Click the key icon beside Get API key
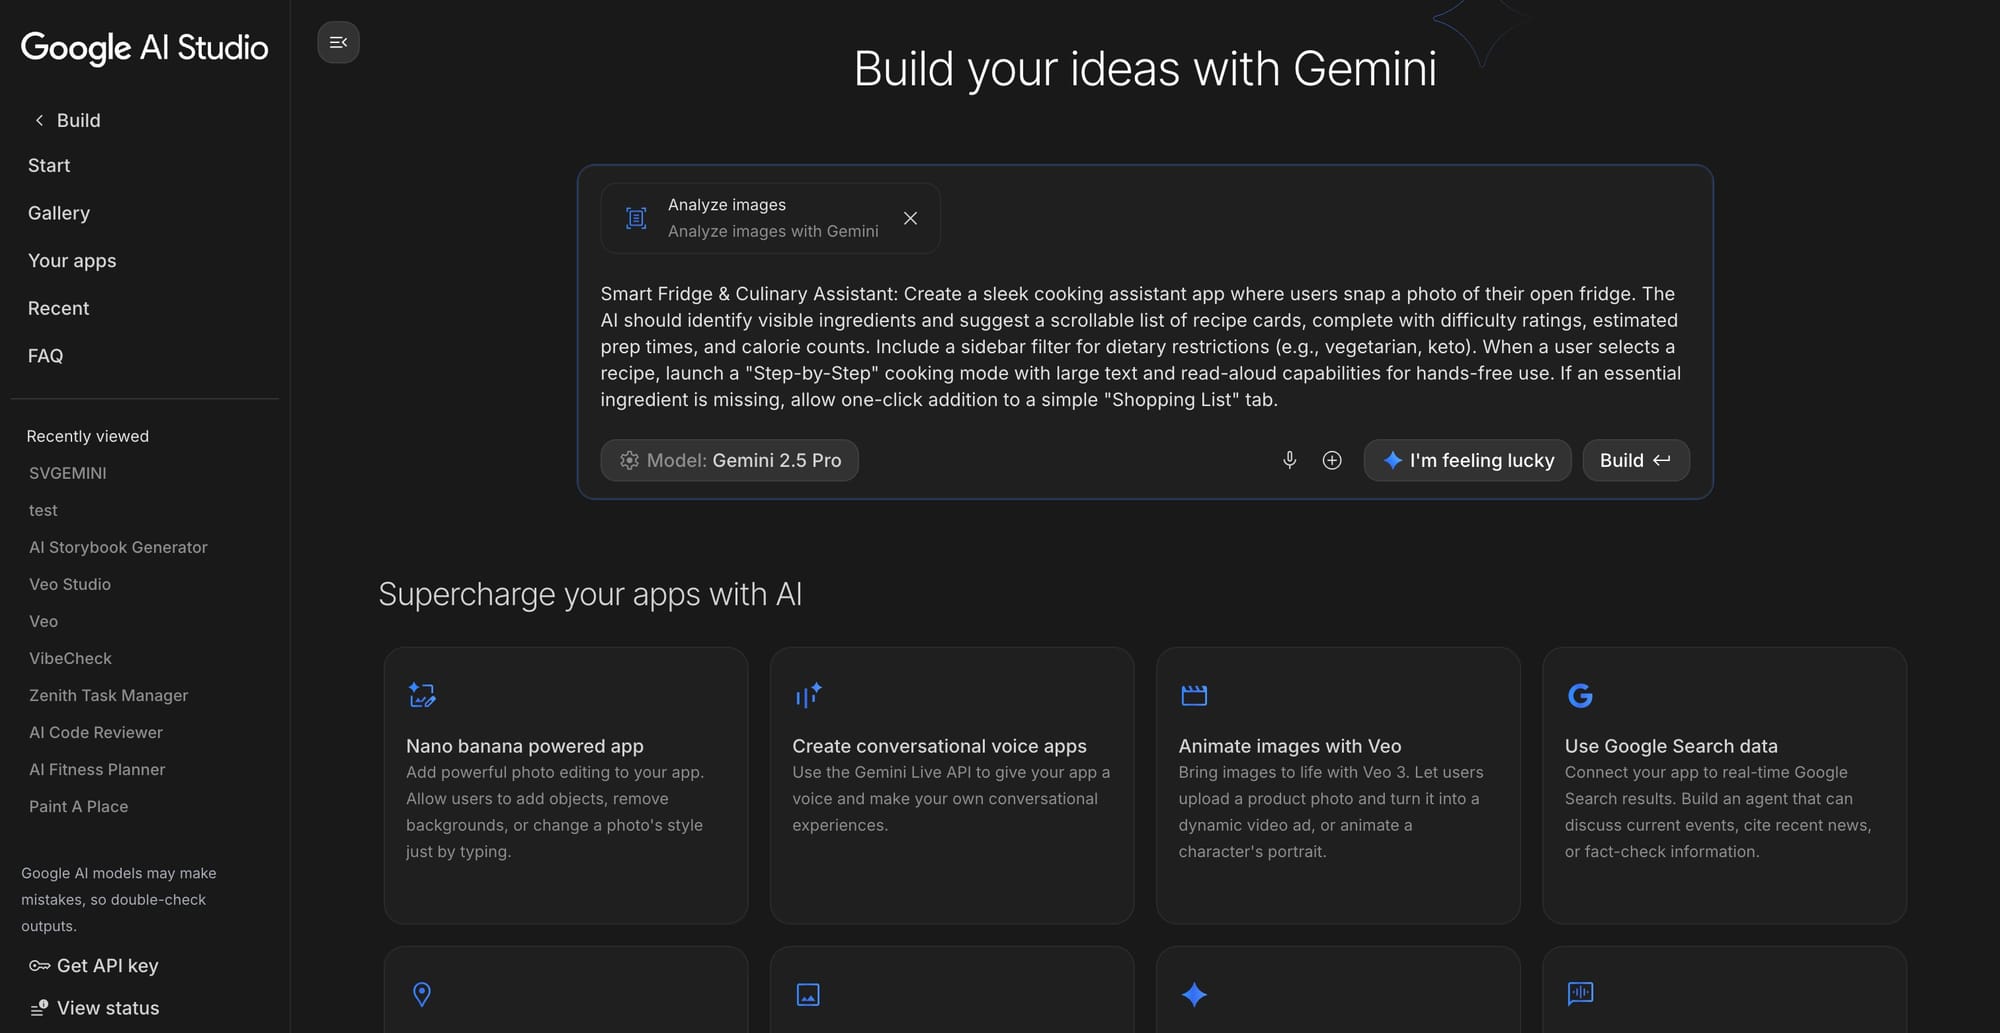Screen dimensions: 2000x1033 37,965
